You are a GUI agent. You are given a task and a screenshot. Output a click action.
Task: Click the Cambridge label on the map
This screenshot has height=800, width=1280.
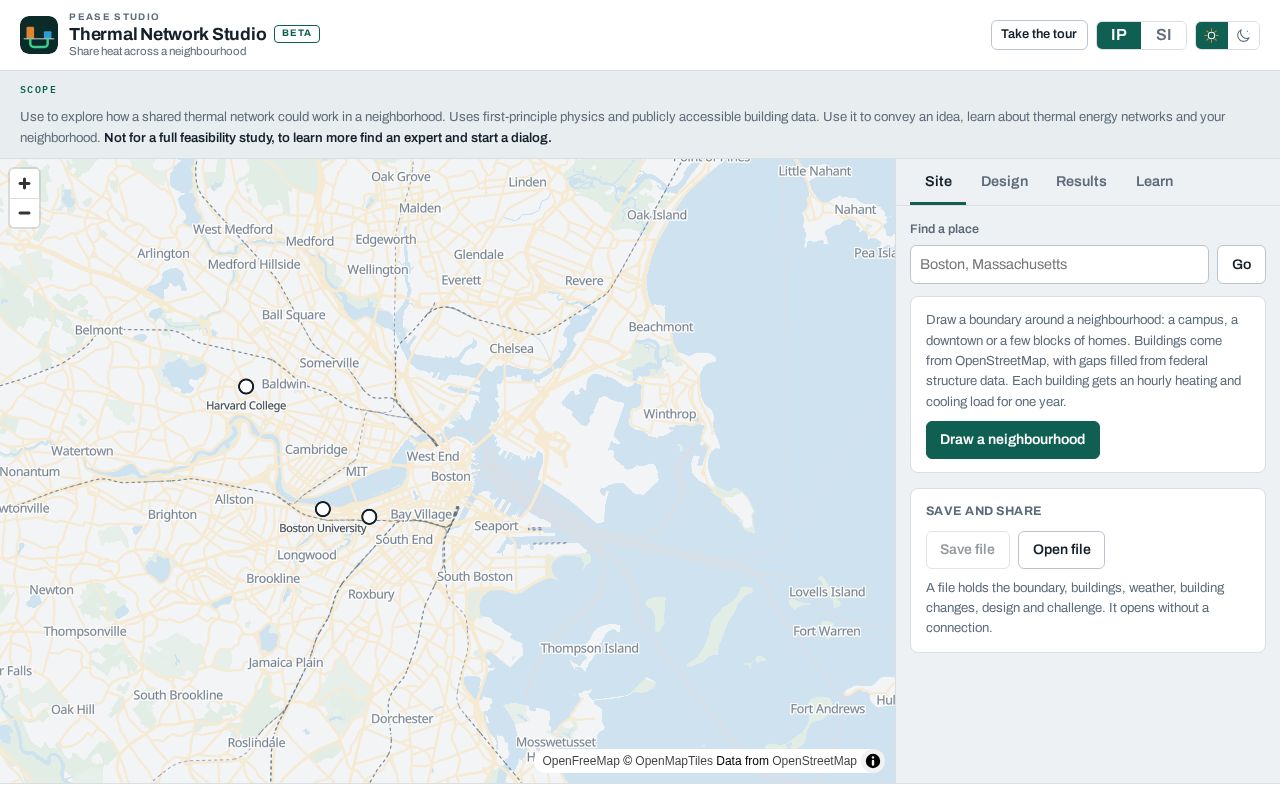pos(316,449)
